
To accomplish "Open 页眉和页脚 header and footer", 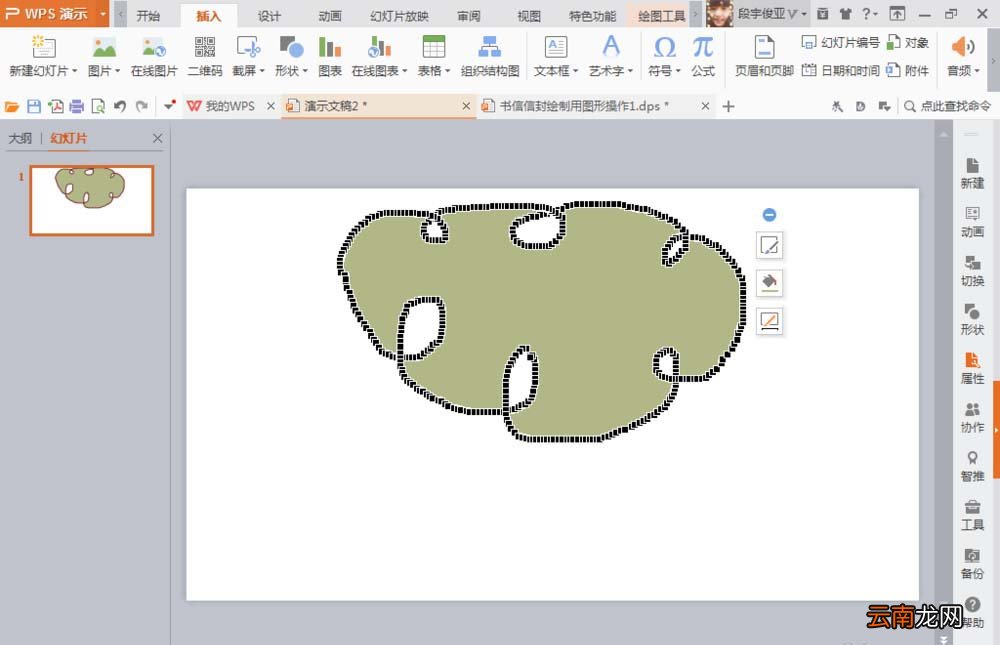I will coord(764,56).
